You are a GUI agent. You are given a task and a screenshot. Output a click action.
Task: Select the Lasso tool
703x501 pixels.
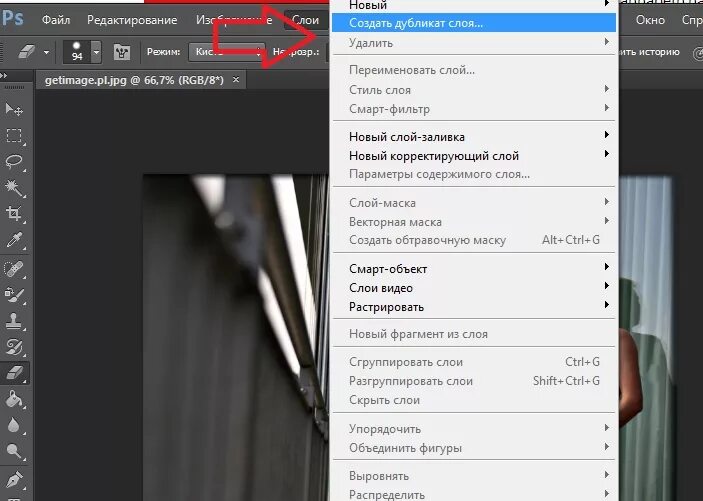(14, 161)
